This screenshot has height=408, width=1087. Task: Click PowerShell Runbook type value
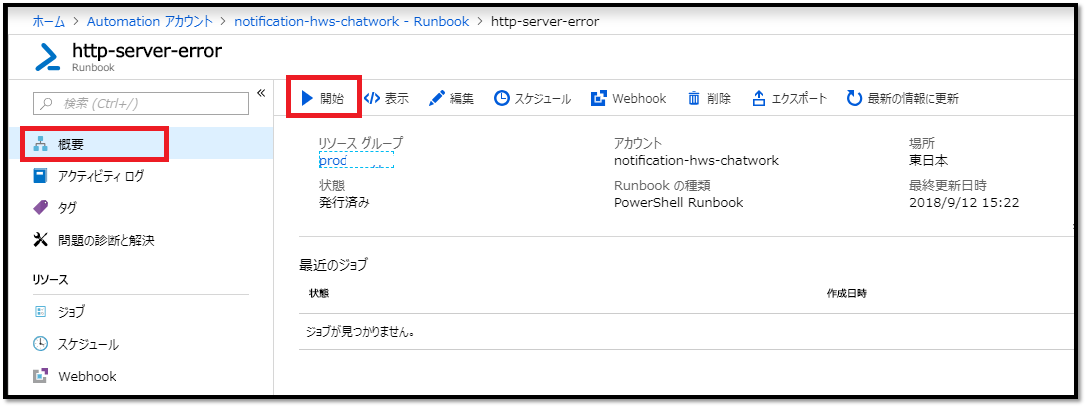pyautogui.click(x=679, y=203)
